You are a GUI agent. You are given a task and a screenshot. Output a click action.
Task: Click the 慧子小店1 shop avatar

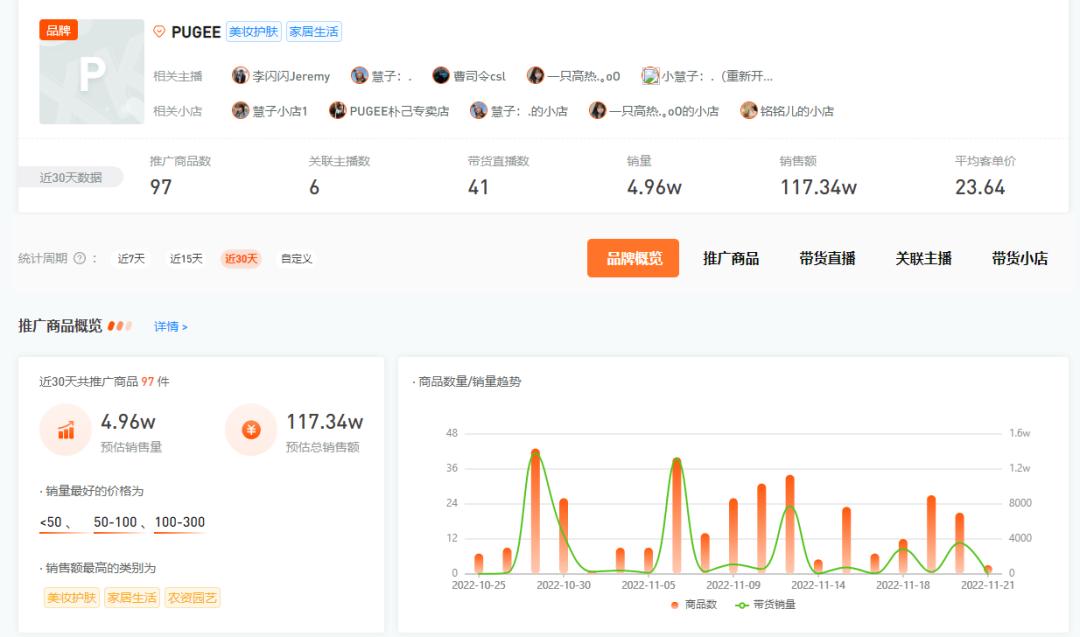click(238, 110)
